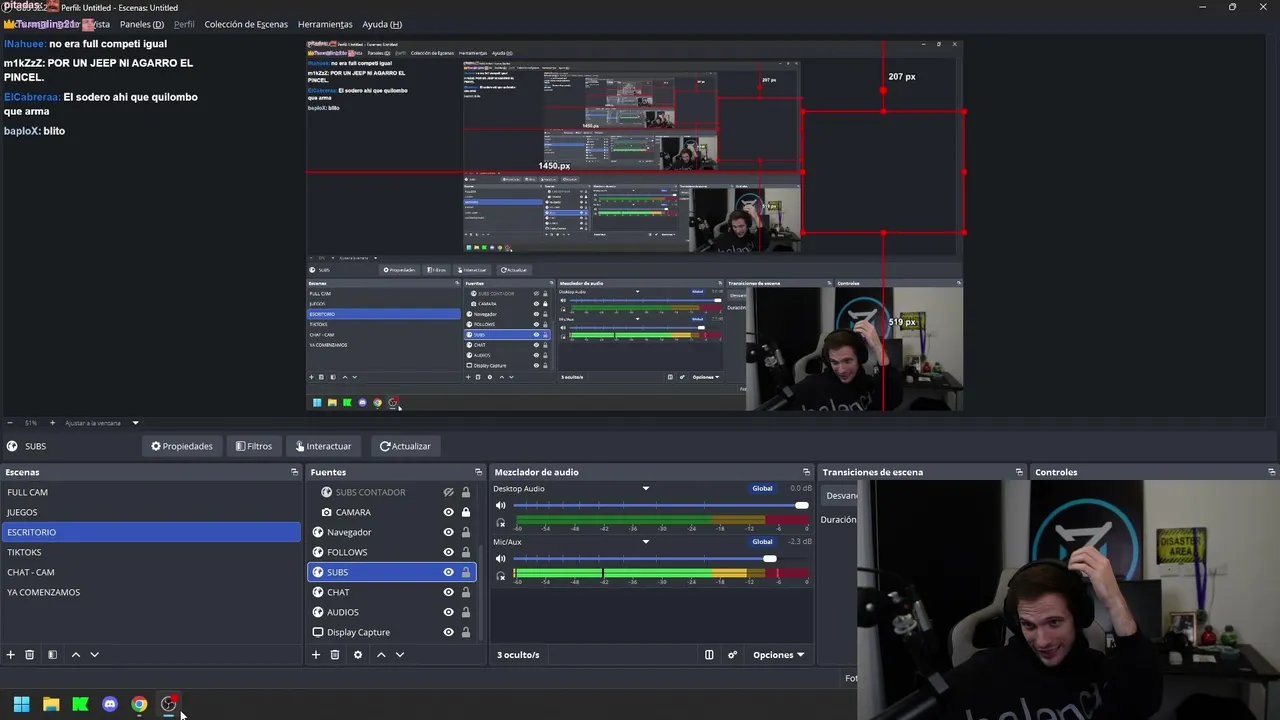This screenshot has height=720, width=1280.
Task: Undock the Escenas panel
Action: point(294,472)
